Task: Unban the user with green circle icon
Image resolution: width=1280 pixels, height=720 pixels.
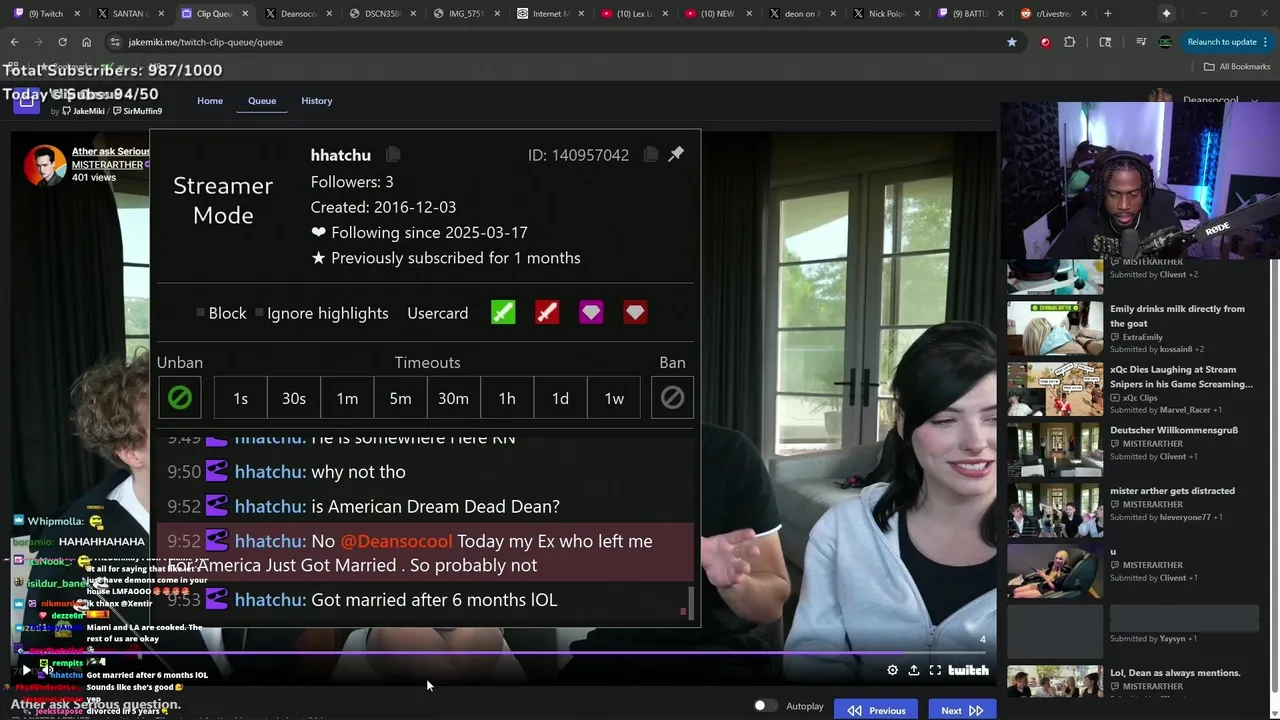Action: pyautogui.click(x=180, y=398)
